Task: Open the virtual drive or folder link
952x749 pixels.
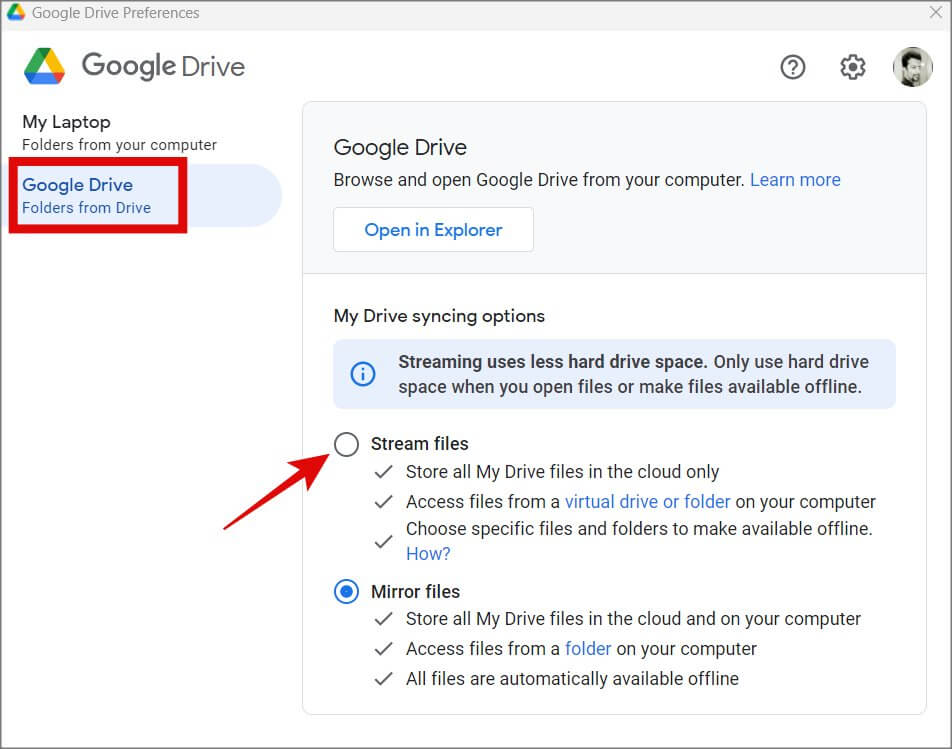Action: point(647,501)
